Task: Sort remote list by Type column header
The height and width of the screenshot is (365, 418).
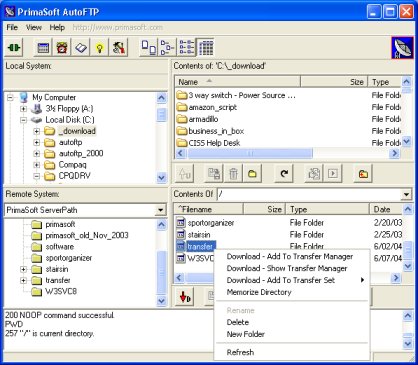Action: [x=328, y=209]
